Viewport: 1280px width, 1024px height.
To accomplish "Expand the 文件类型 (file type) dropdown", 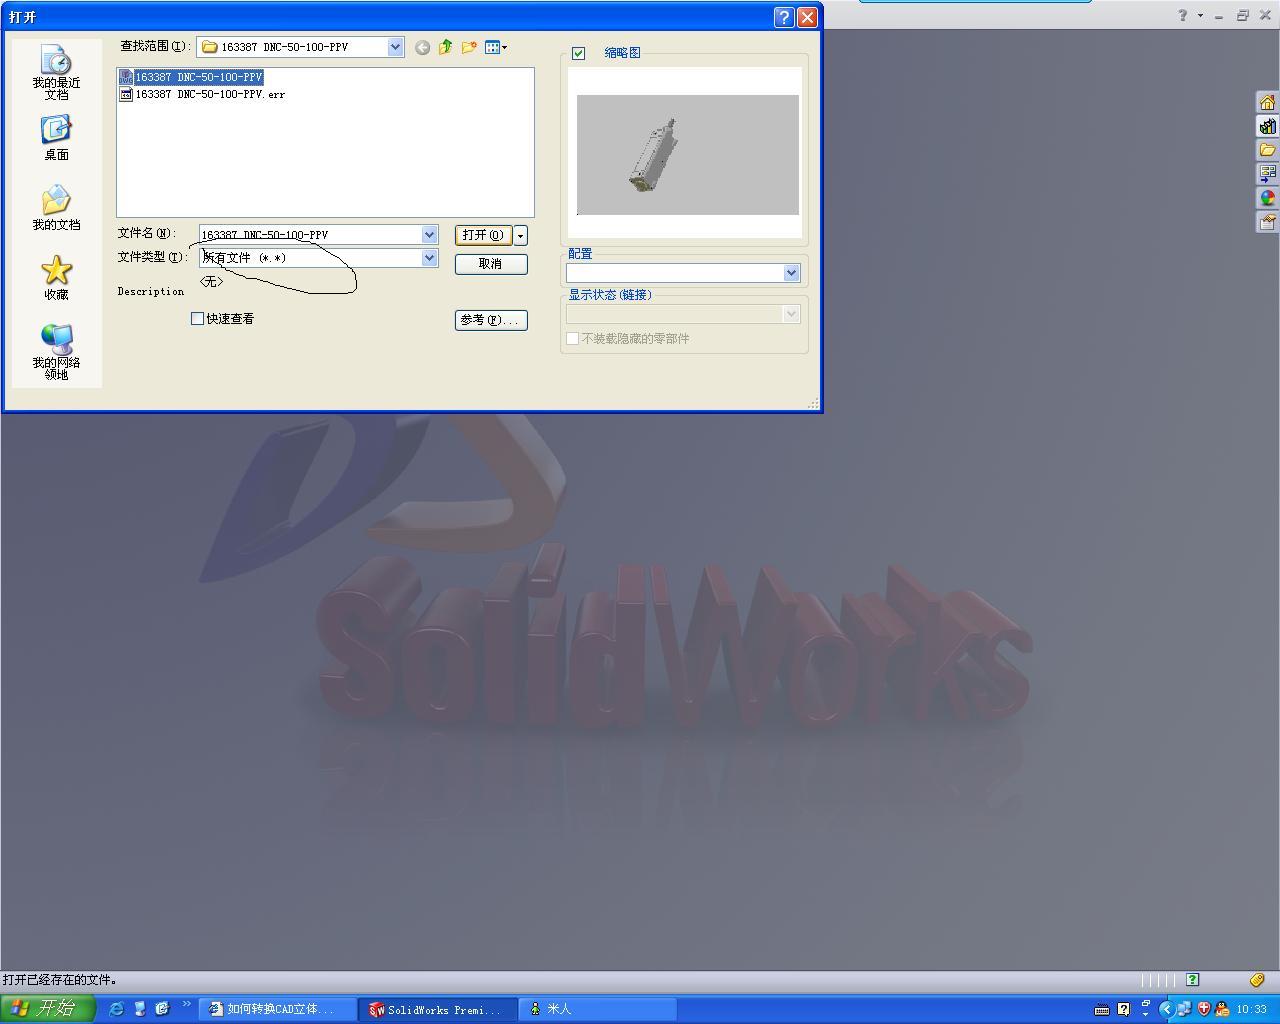I will 429,258.
